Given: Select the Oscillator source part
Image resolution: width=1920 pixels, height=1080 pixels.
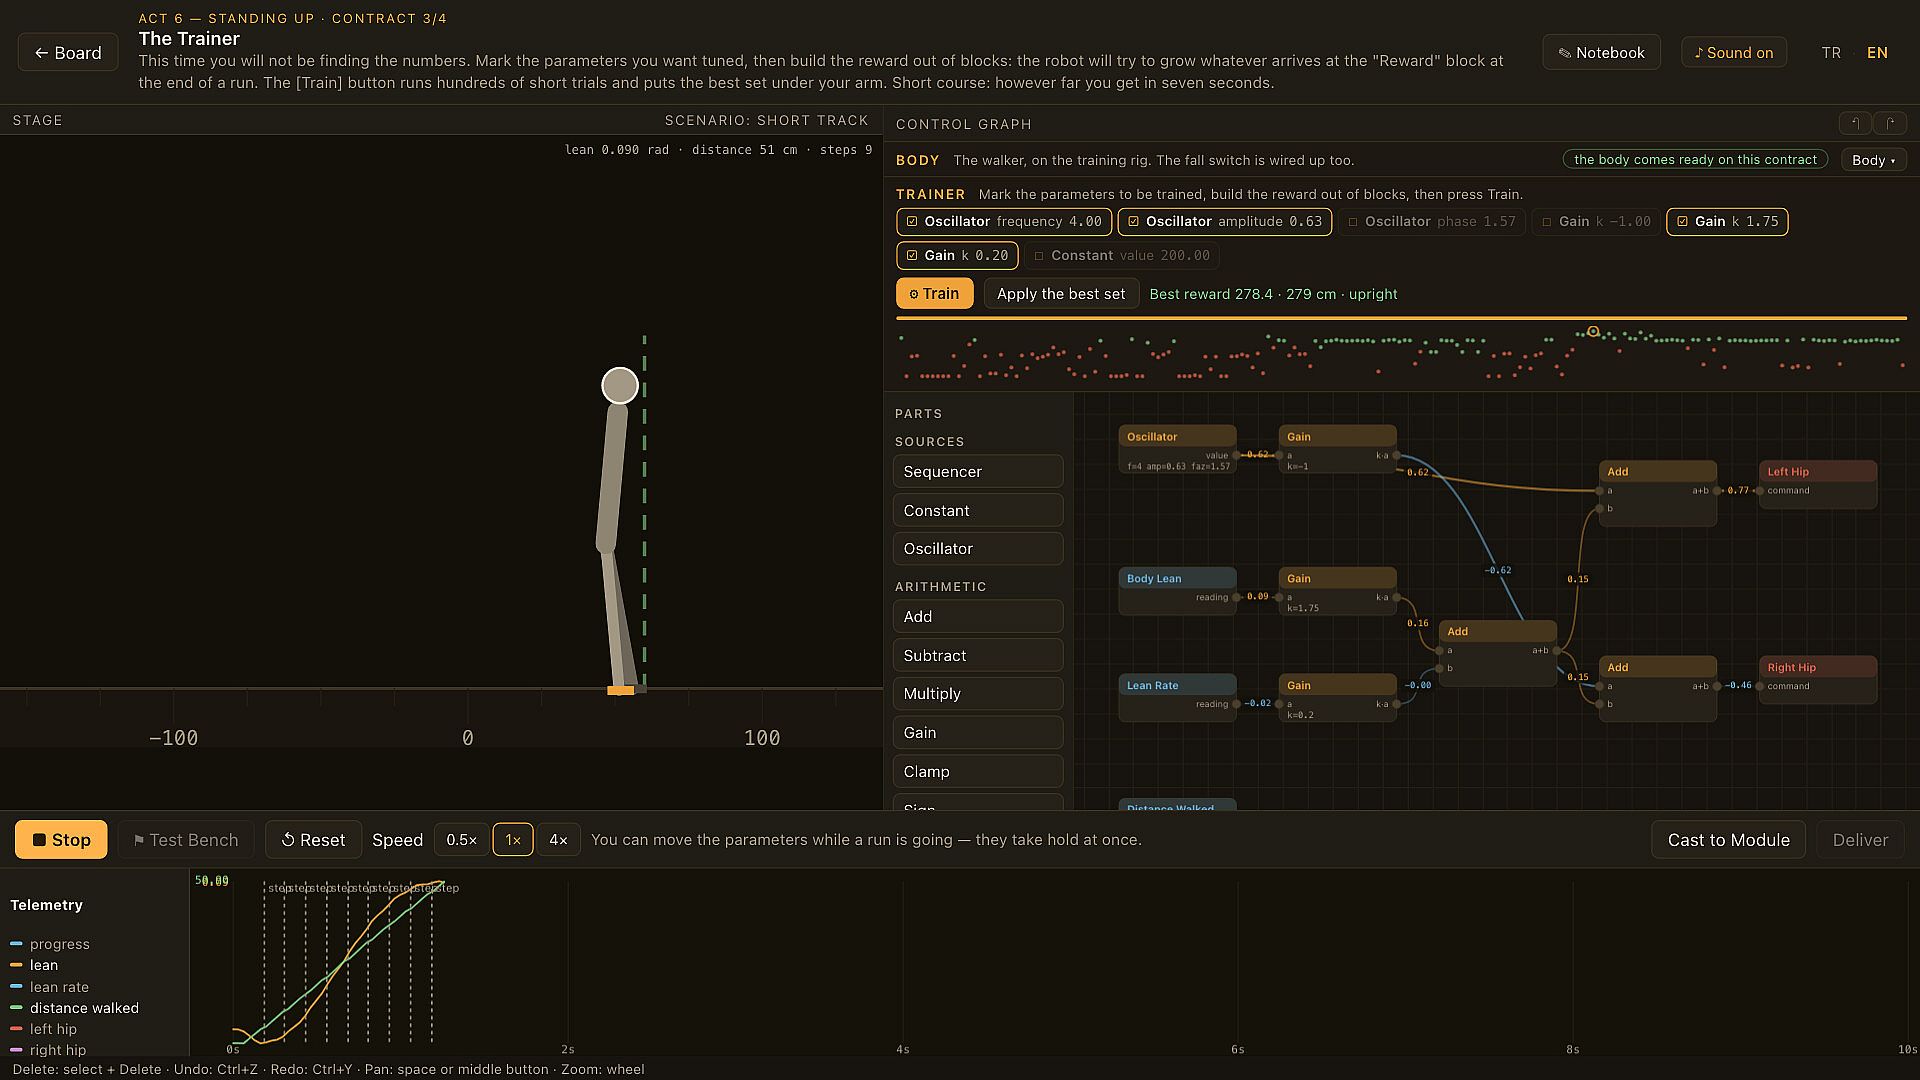Looking at the screenshot, I should point(977,549).
